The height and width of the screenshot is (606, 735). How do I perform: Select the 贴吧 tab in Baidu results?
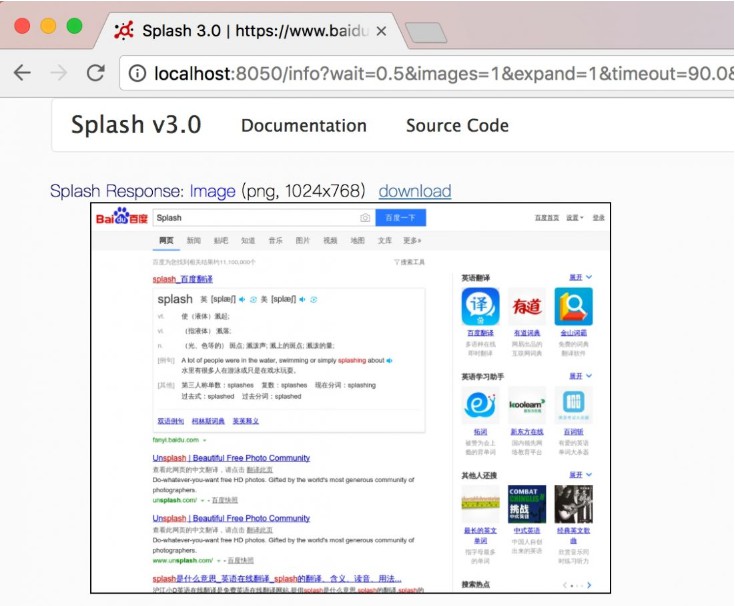tap(221, 240)
